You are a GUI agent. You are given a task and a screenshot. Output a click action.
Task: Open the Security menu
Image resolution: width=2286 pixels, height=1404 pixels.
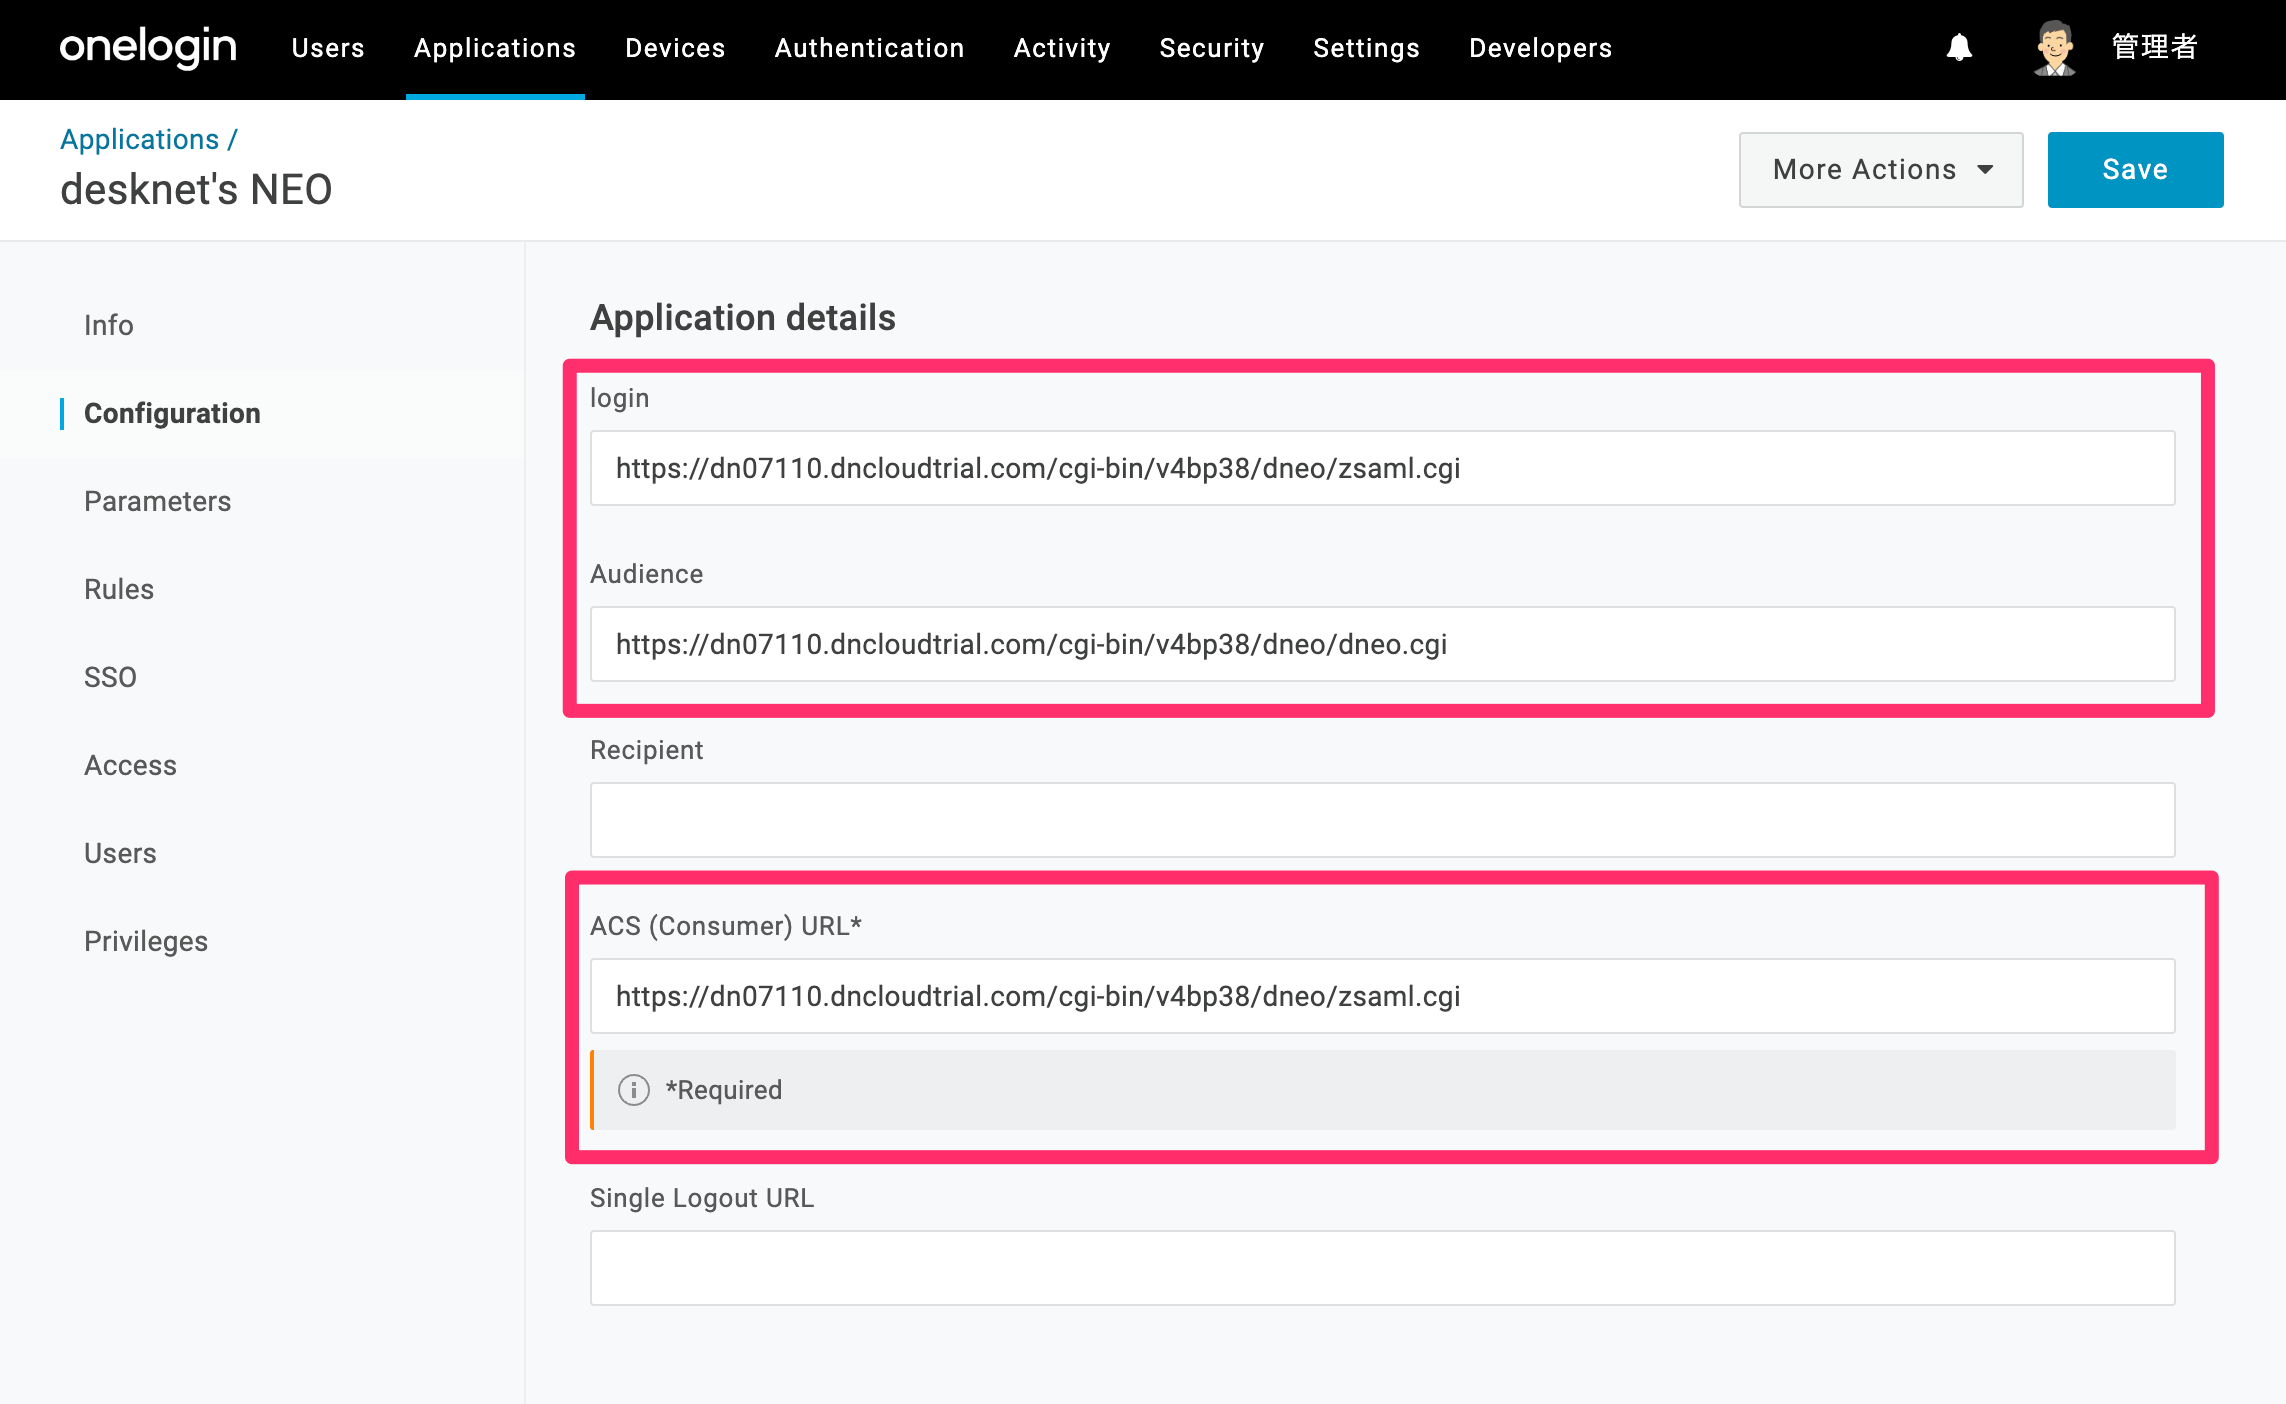[1212, 48]
